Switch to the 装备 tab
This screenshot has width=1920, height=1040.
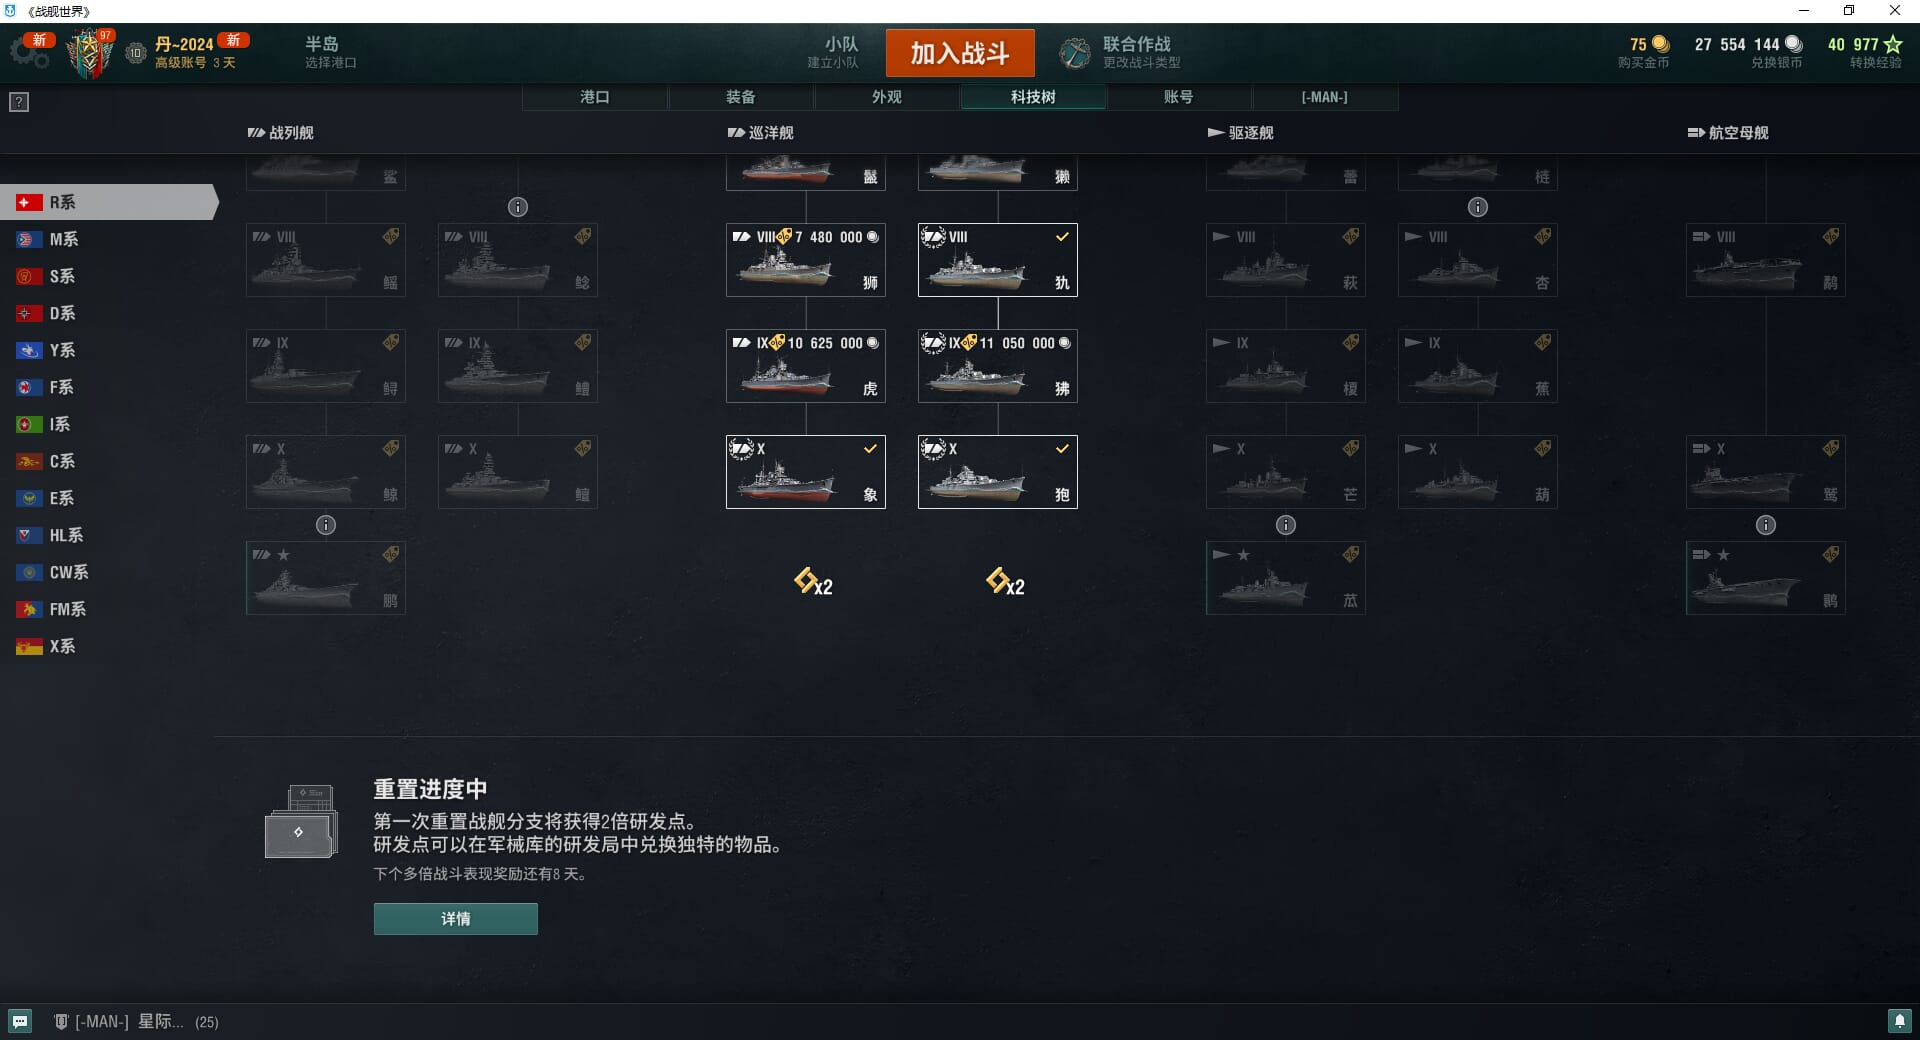click(x=741, y=97)
